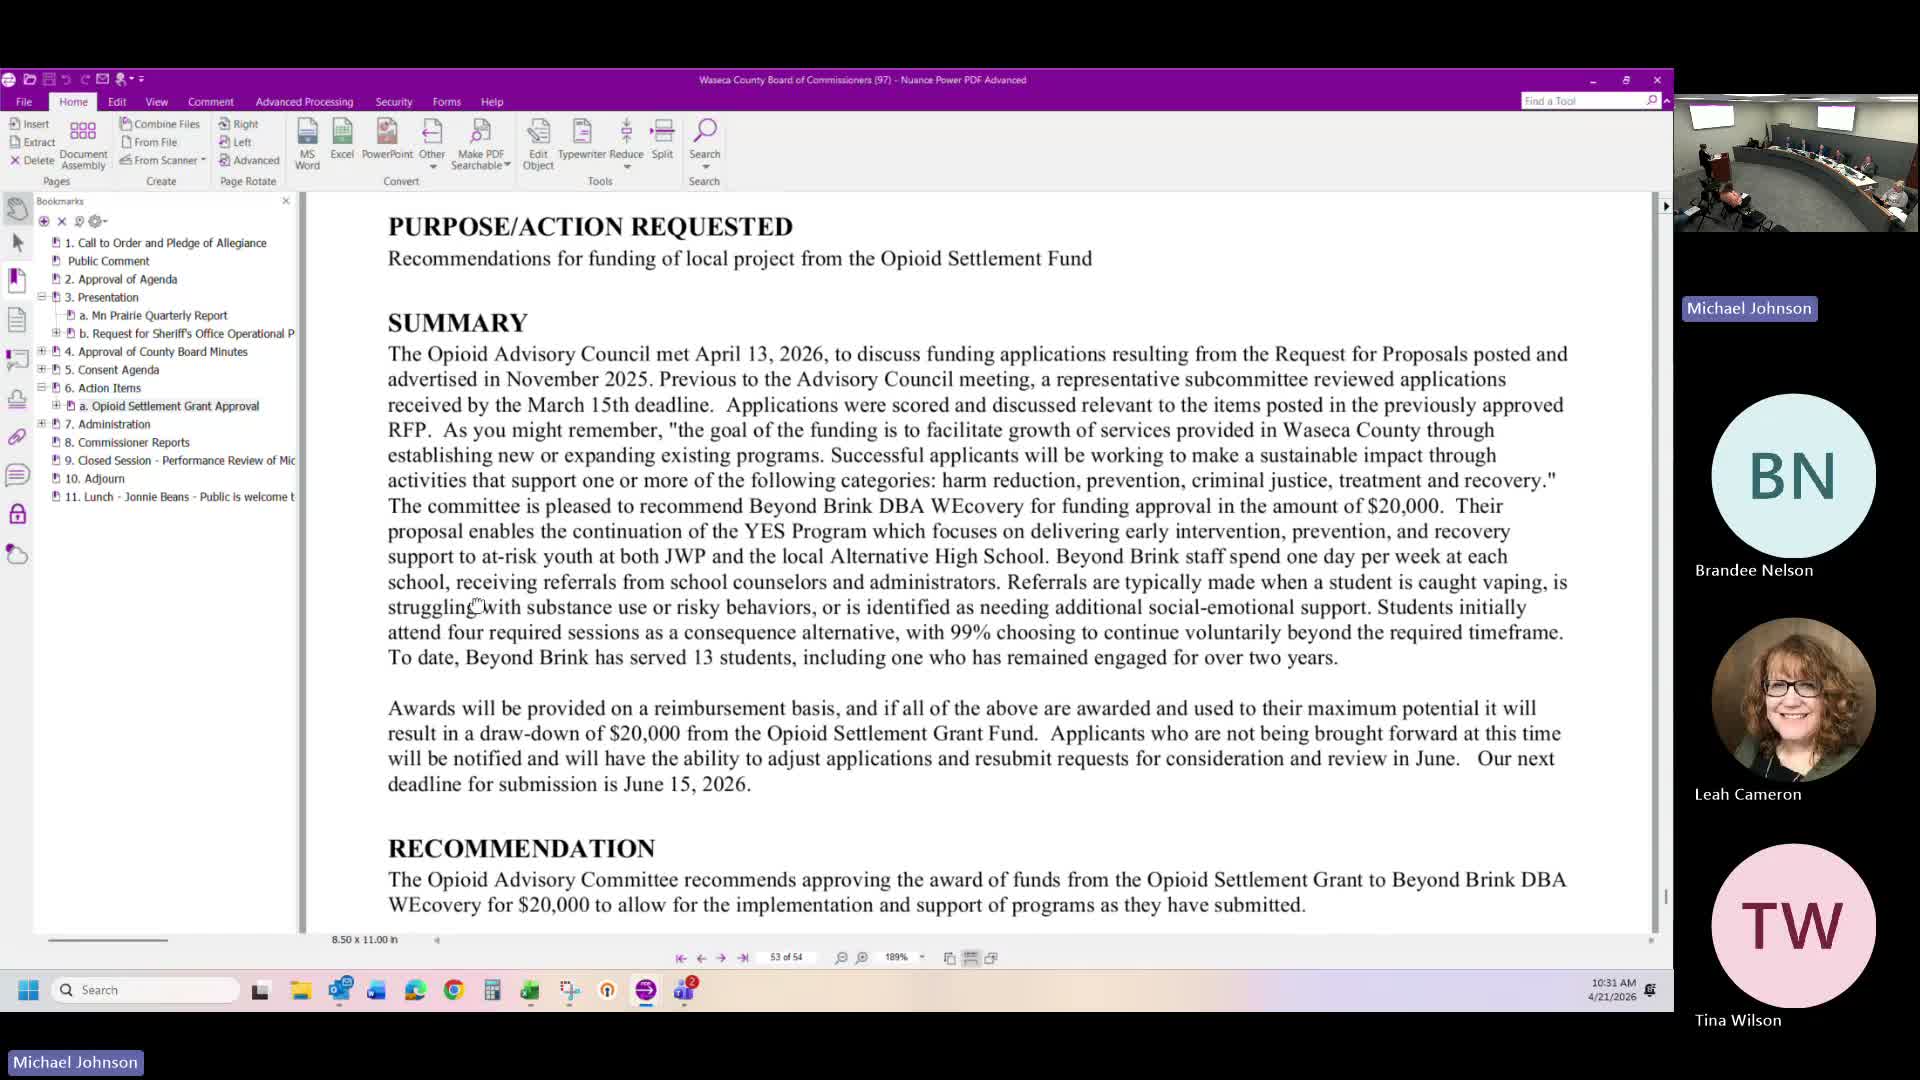The height and width of the screenshot is (1080, 1920).
Task: Open the attachments paperclip panel
Action: point(17,437)
